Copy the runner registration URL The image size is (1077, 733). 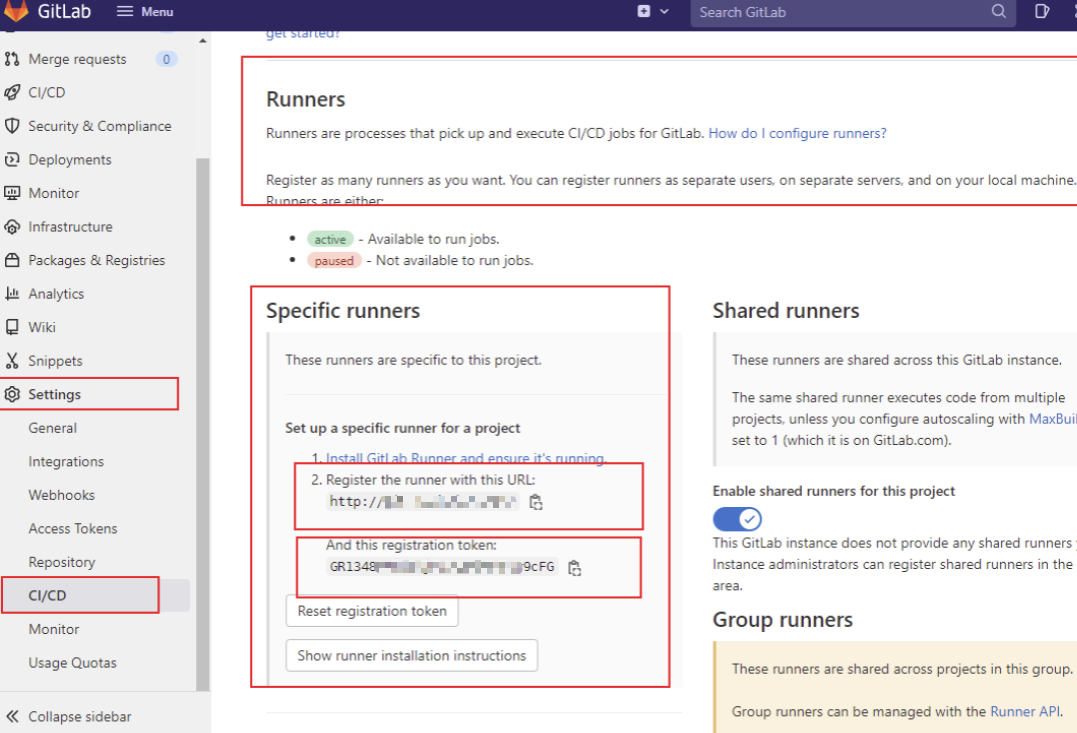(x=536, y=502)
